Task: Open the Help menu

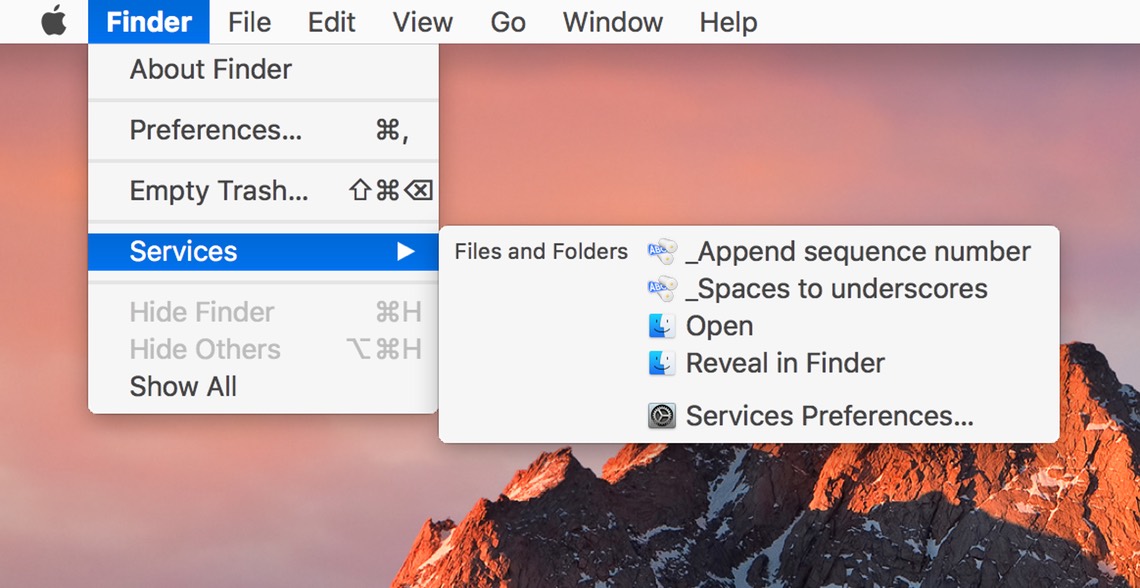Action: pyautogui.click(x=728, y=22)
